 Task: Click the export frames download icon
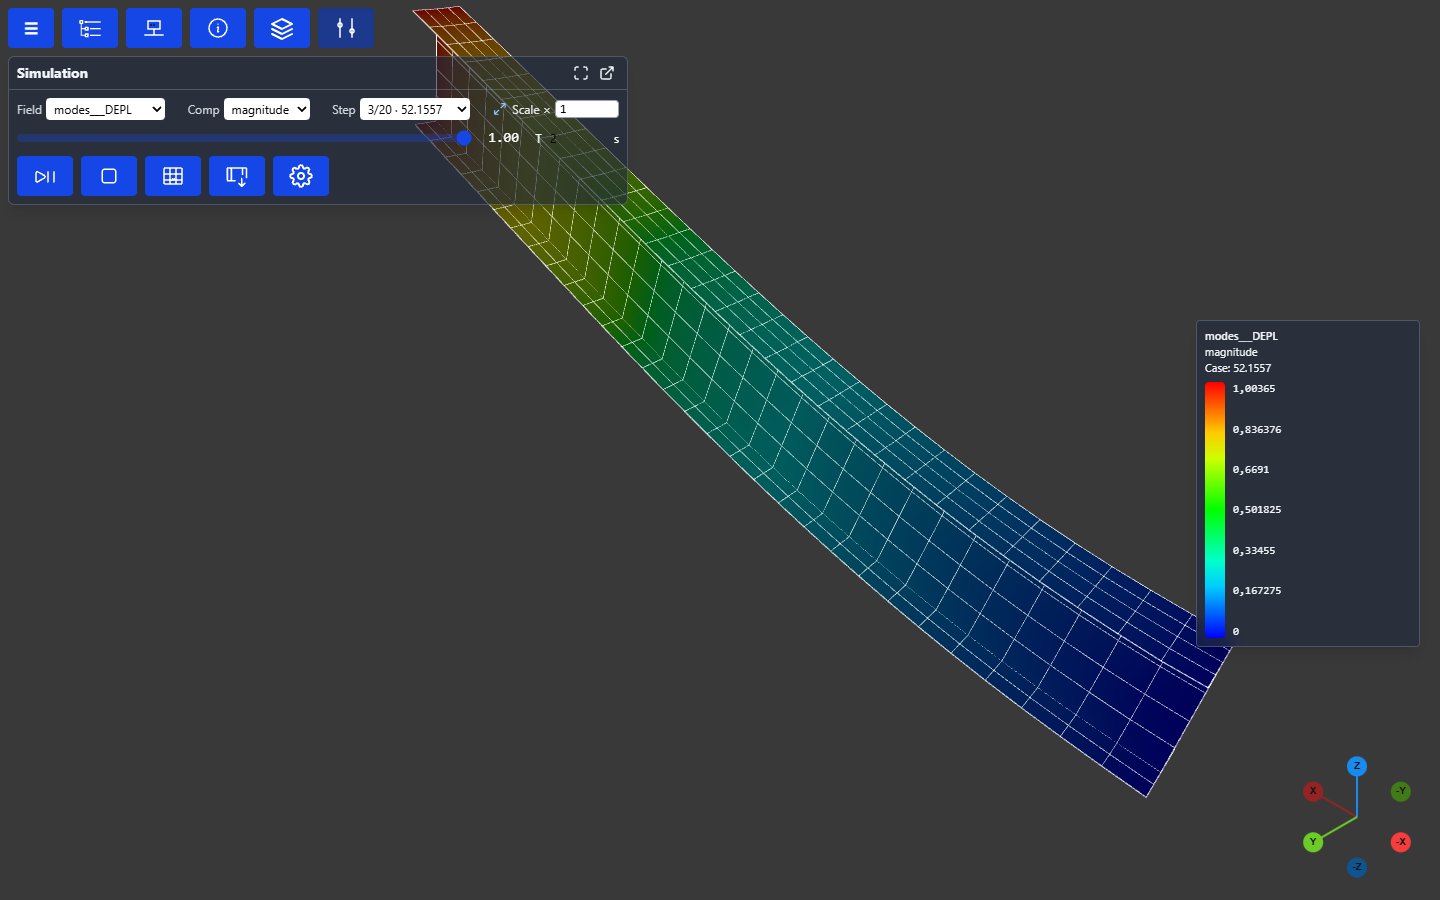click(237, 176)
